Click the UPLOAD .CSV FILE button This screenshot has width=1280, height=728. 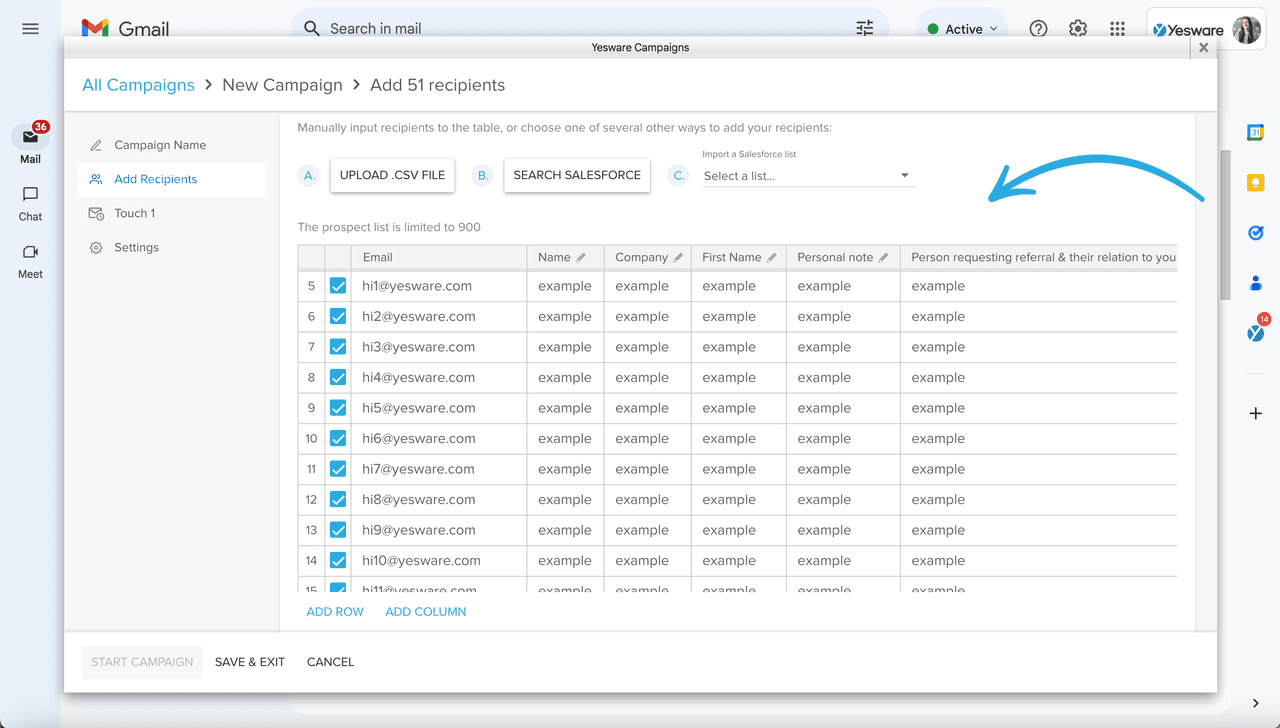point(392,175)
